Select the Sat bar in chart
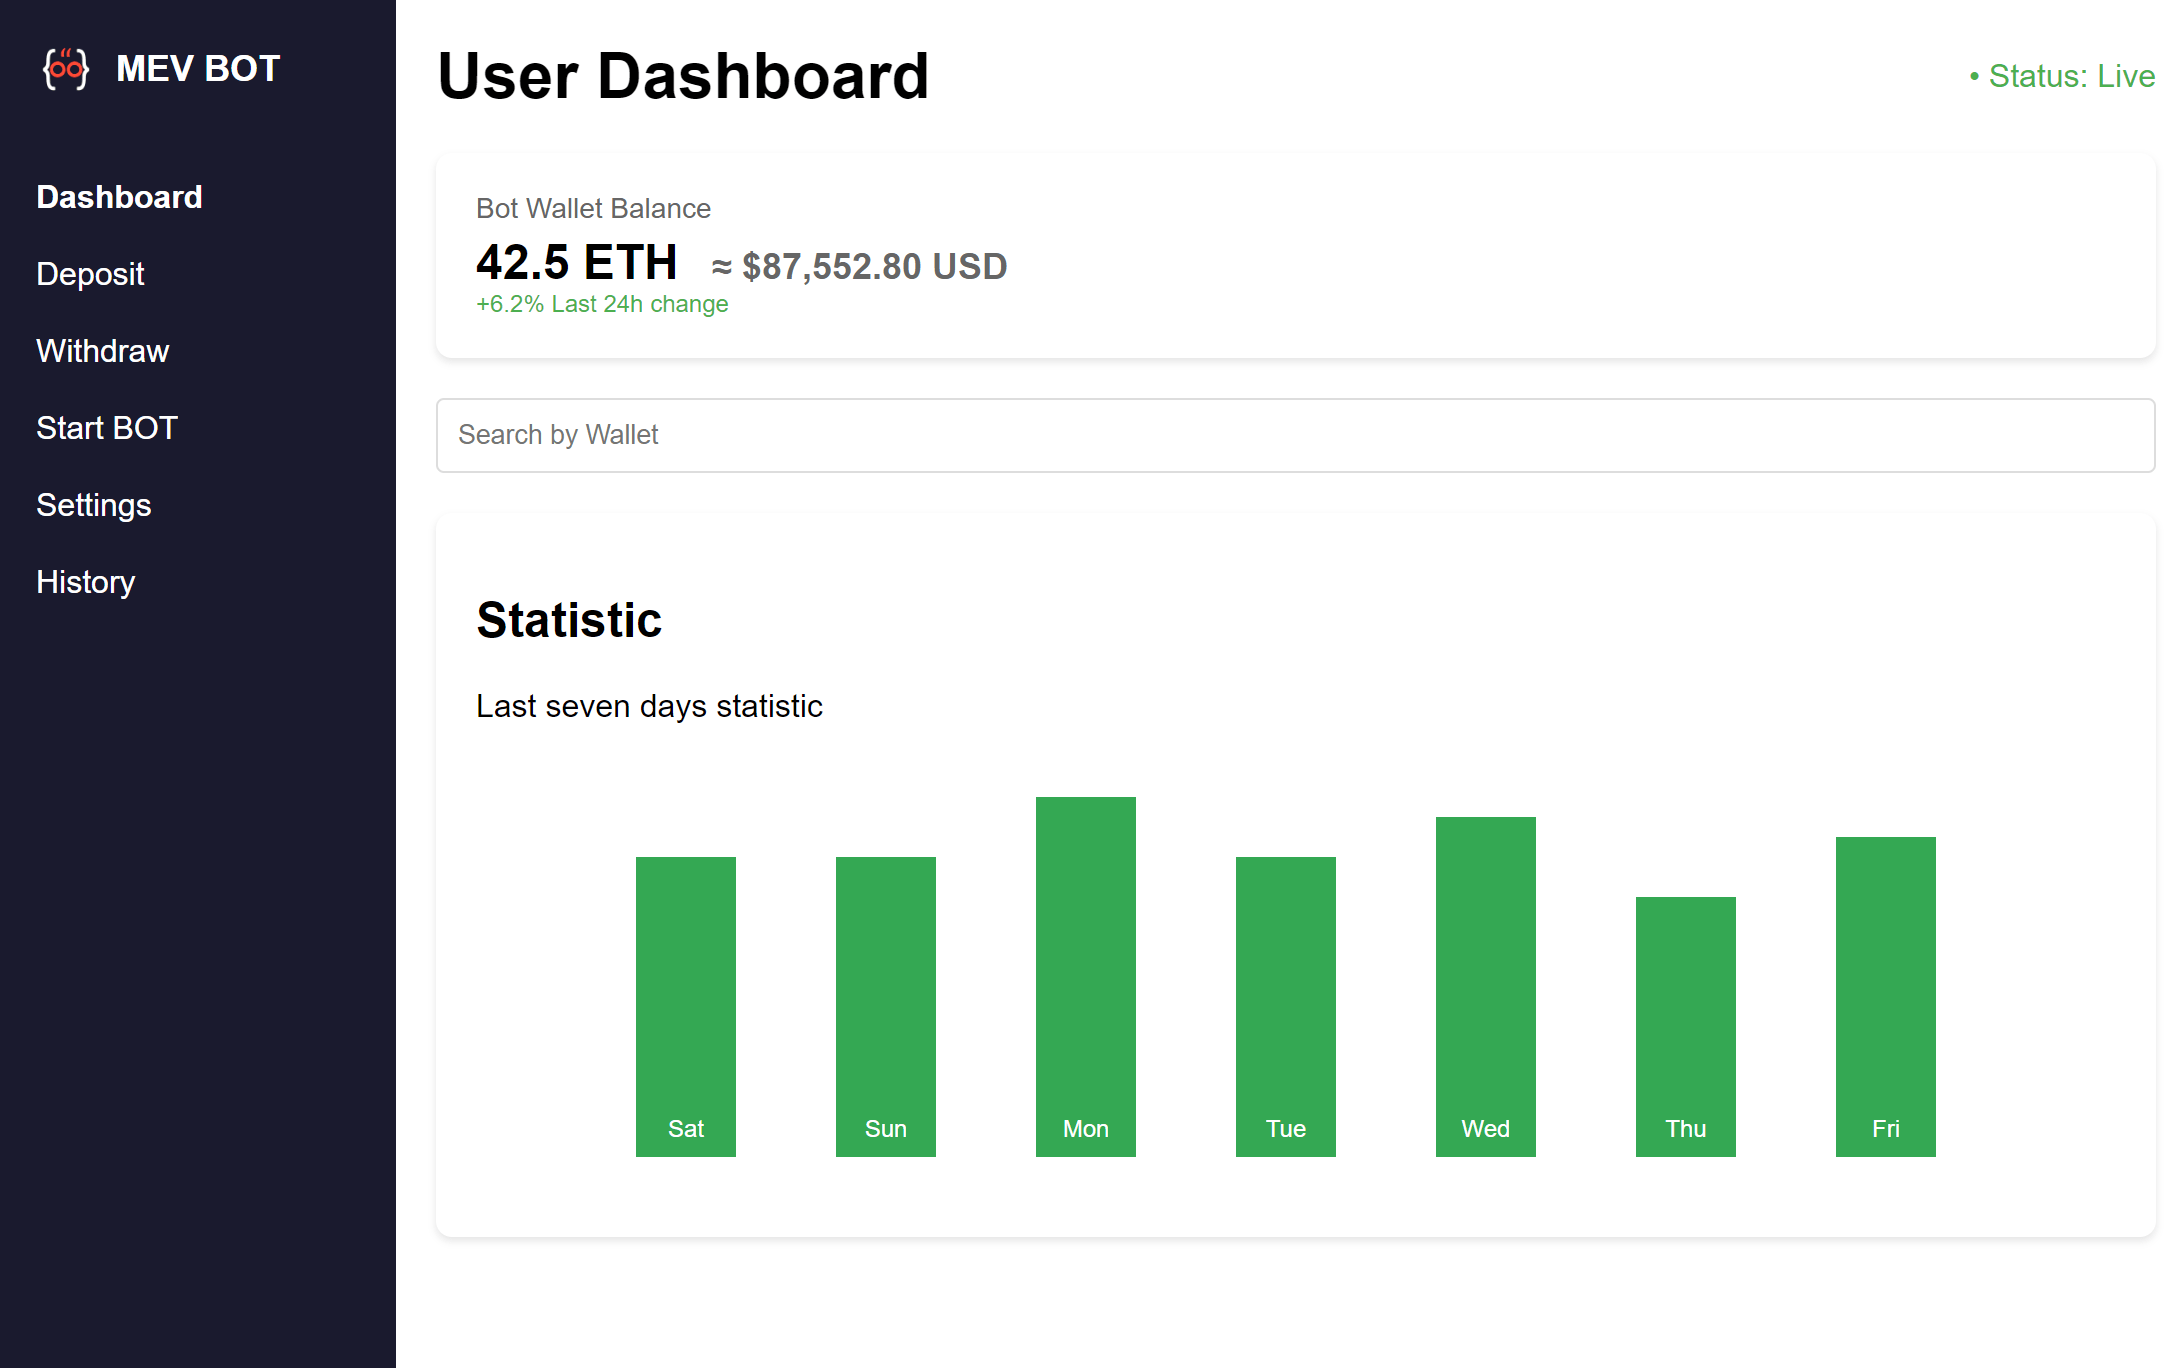 click(686, 1007)
